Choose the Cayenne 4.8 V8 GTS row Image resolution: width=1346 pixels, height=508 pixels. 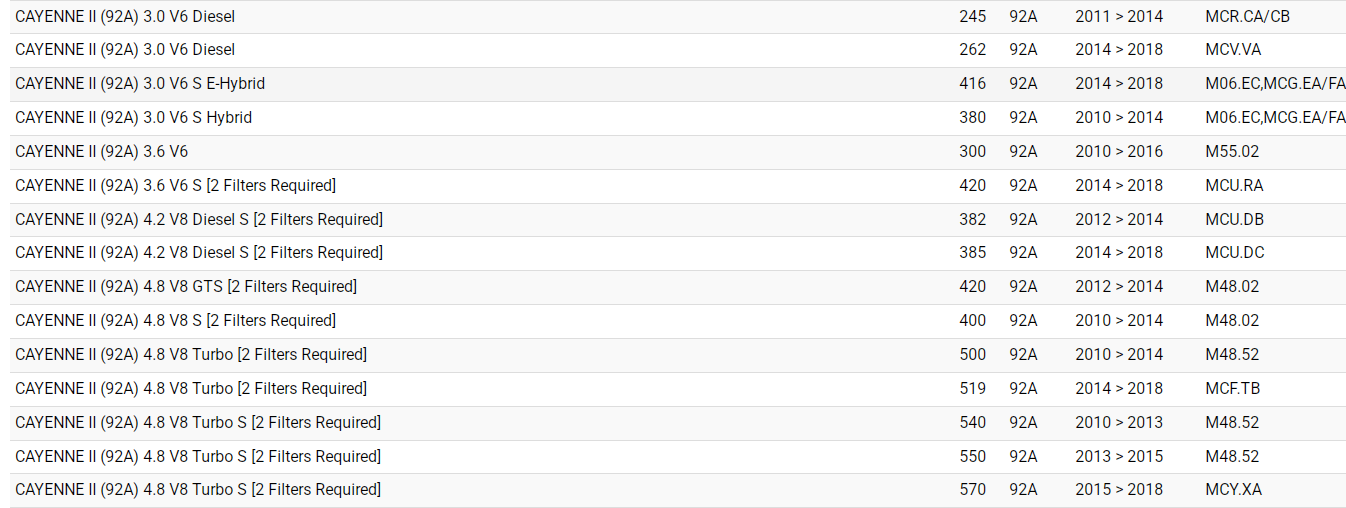[x=186, y=287]
